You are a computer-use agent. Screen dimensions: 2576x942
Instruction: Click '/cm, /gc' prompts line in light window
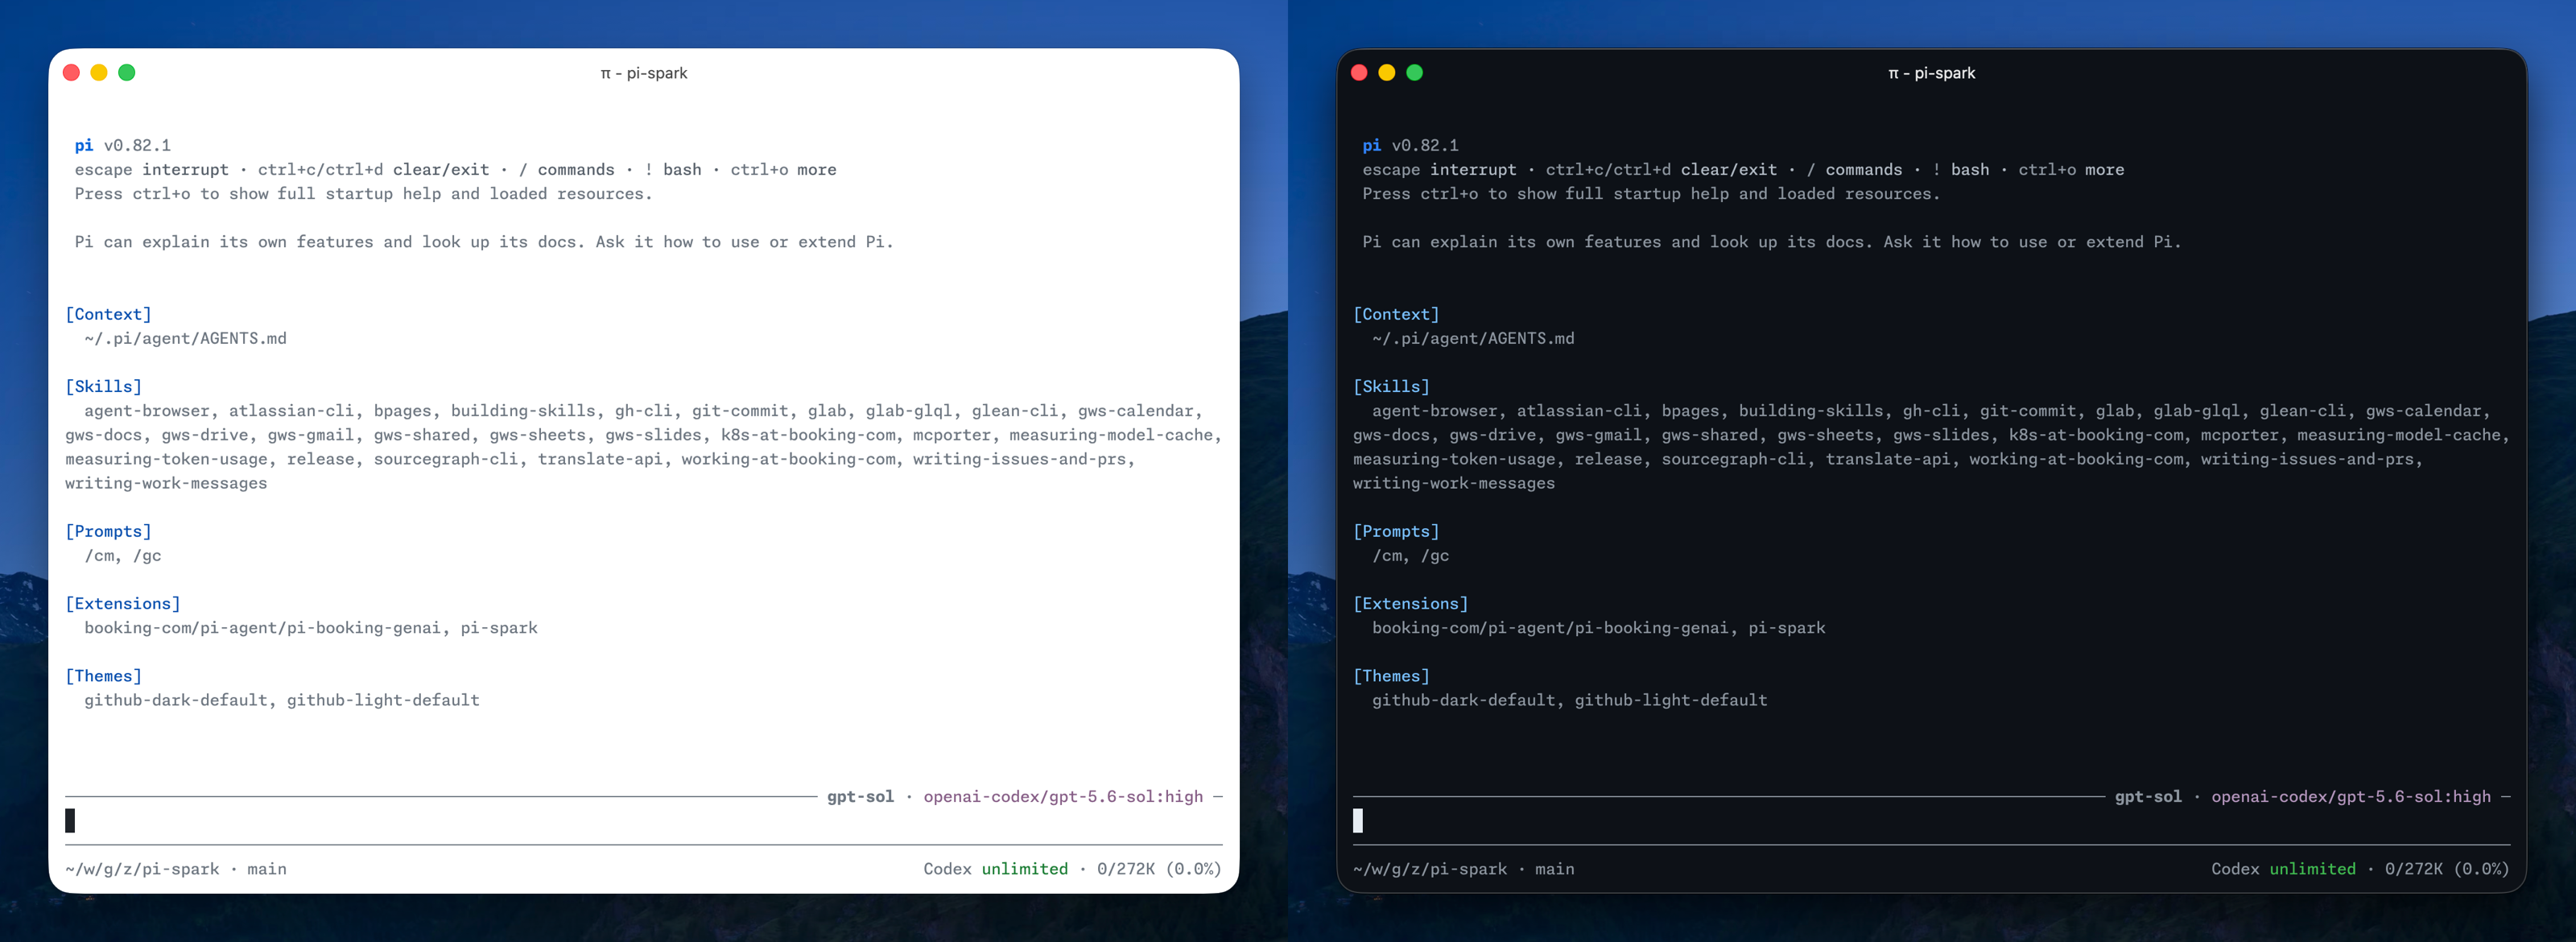click(x=123, y=555)
